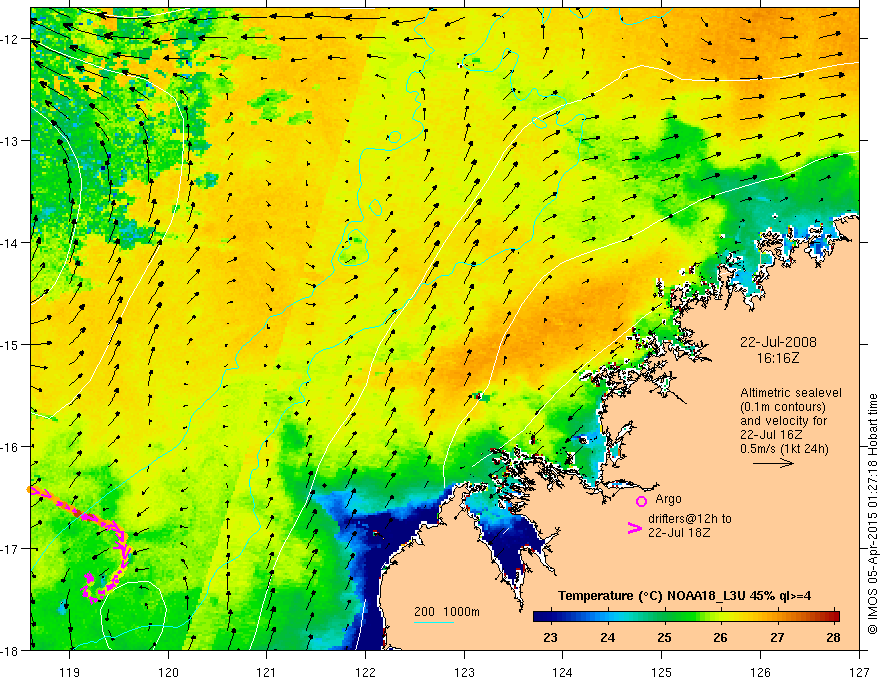Click the colorbar tick label 27
880x680 pixels.
(777, 638)
